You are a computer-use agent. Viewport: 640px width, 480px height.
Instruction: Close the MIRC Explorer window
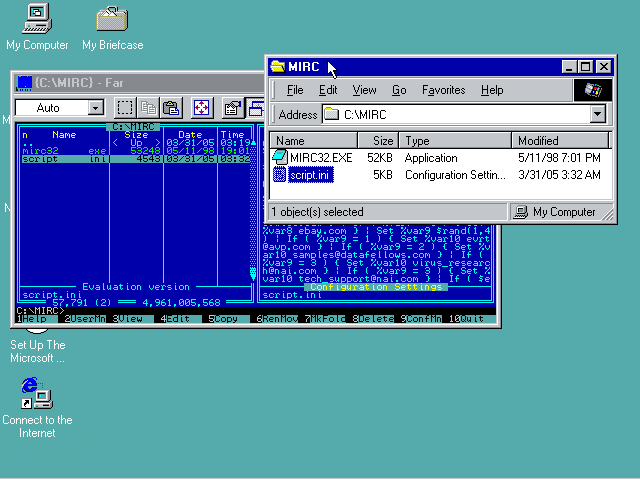pyautogui.click(x=604, y=67)
